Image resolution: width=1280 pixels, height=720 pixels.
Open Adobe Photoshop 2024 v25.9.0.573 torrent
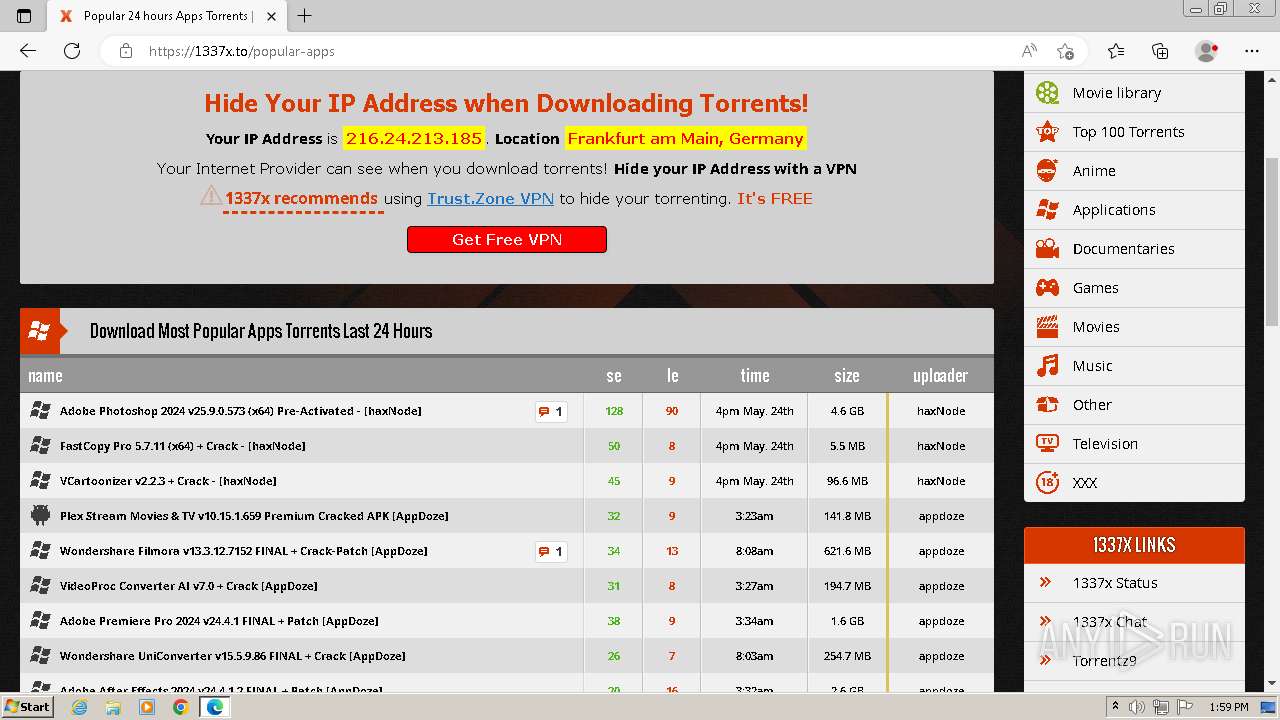tap(241, 411)
